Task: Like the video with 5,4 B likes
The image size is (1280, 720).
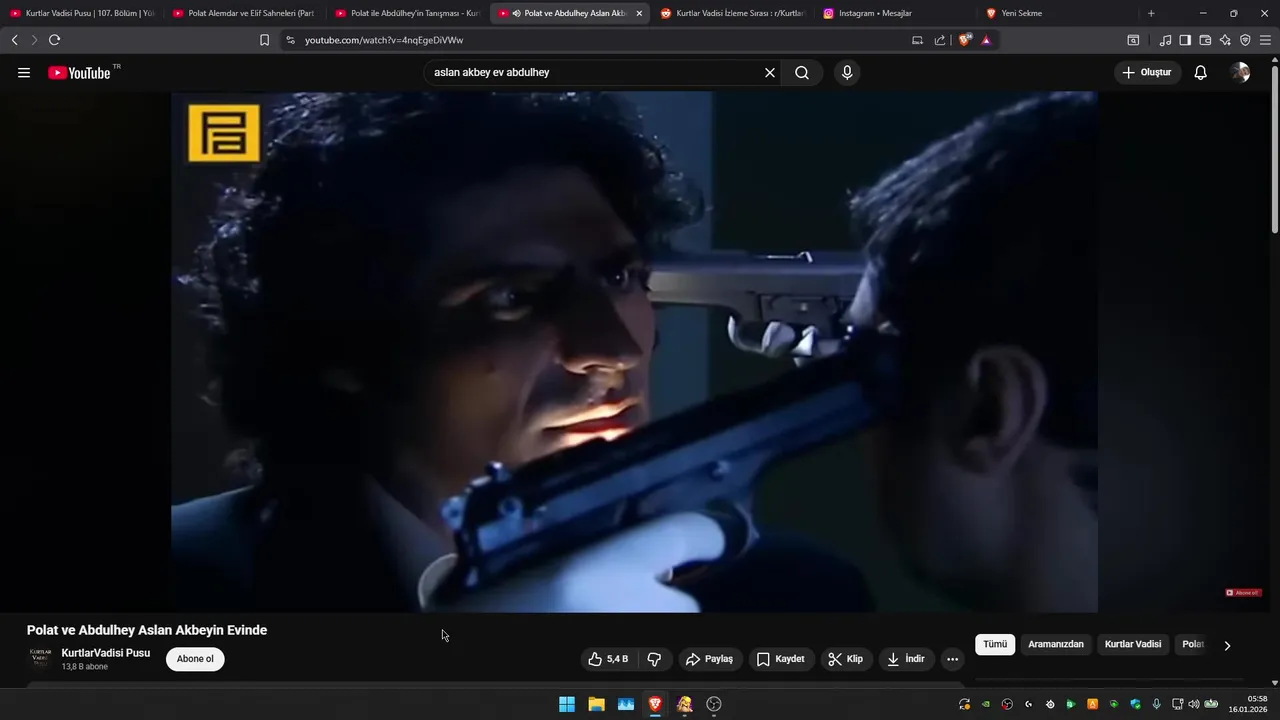Action: tap(609, 659)
